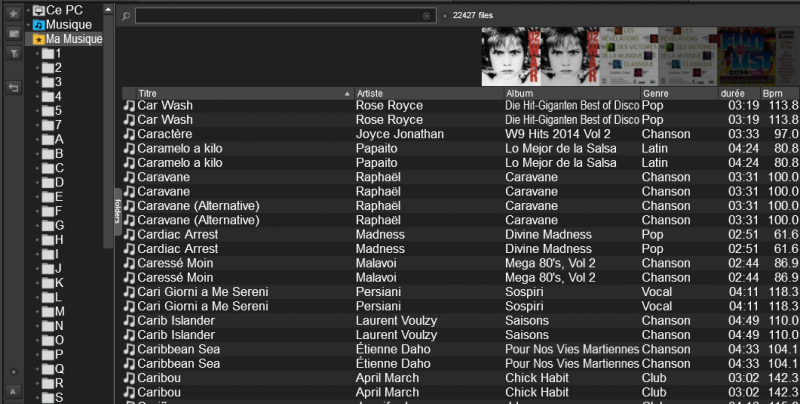This screenshot has height=404, width=800.
Task: Open folder M in the folder tree
Action: [60, 312]
